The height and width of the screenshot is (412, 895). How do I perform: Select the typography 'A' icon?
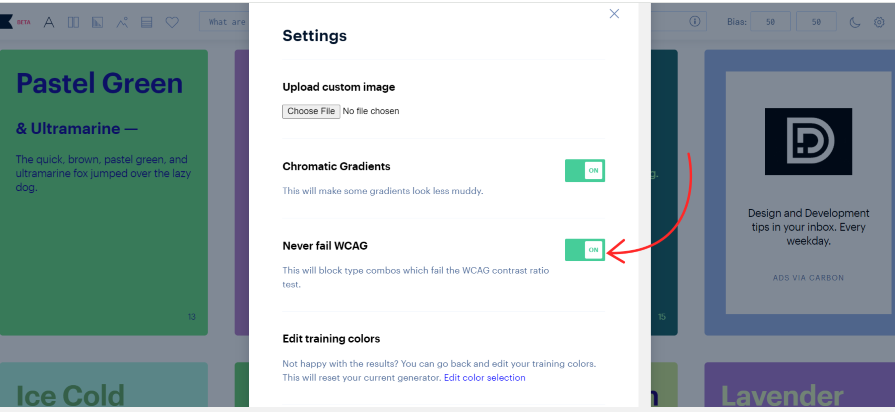[x=50, y=21]
